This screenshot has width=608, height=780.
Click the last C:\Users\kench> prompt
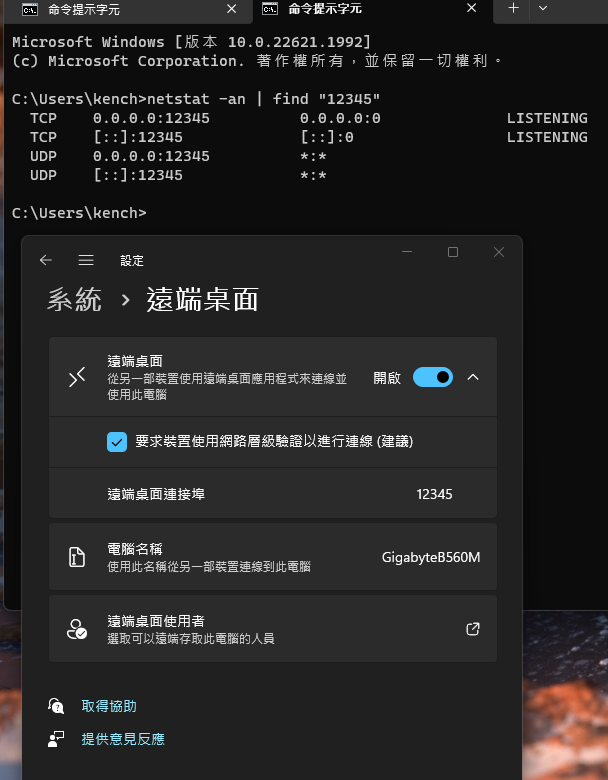click(79, 213)
